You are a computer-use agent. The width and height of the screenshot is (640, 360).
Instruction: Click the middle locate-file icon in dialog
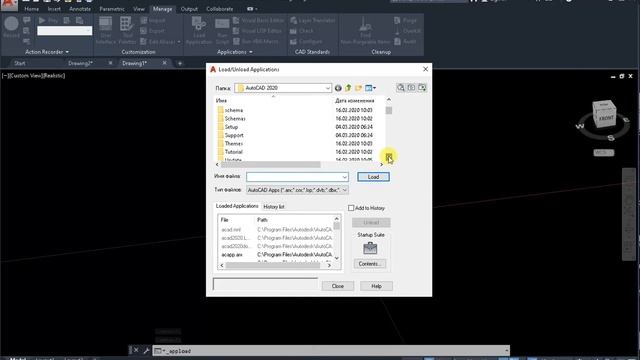(x=411, y=88)
